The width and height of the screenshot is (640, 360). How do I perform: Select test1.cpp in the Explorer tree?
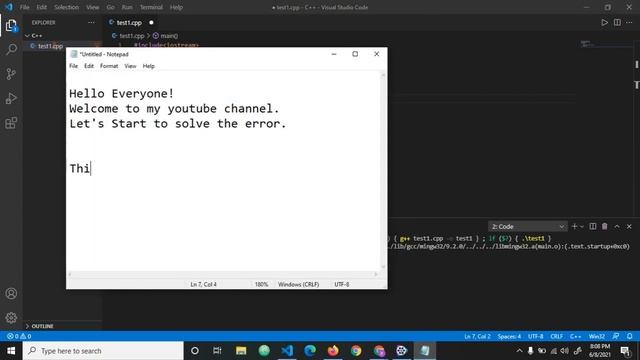coord(62,46)
